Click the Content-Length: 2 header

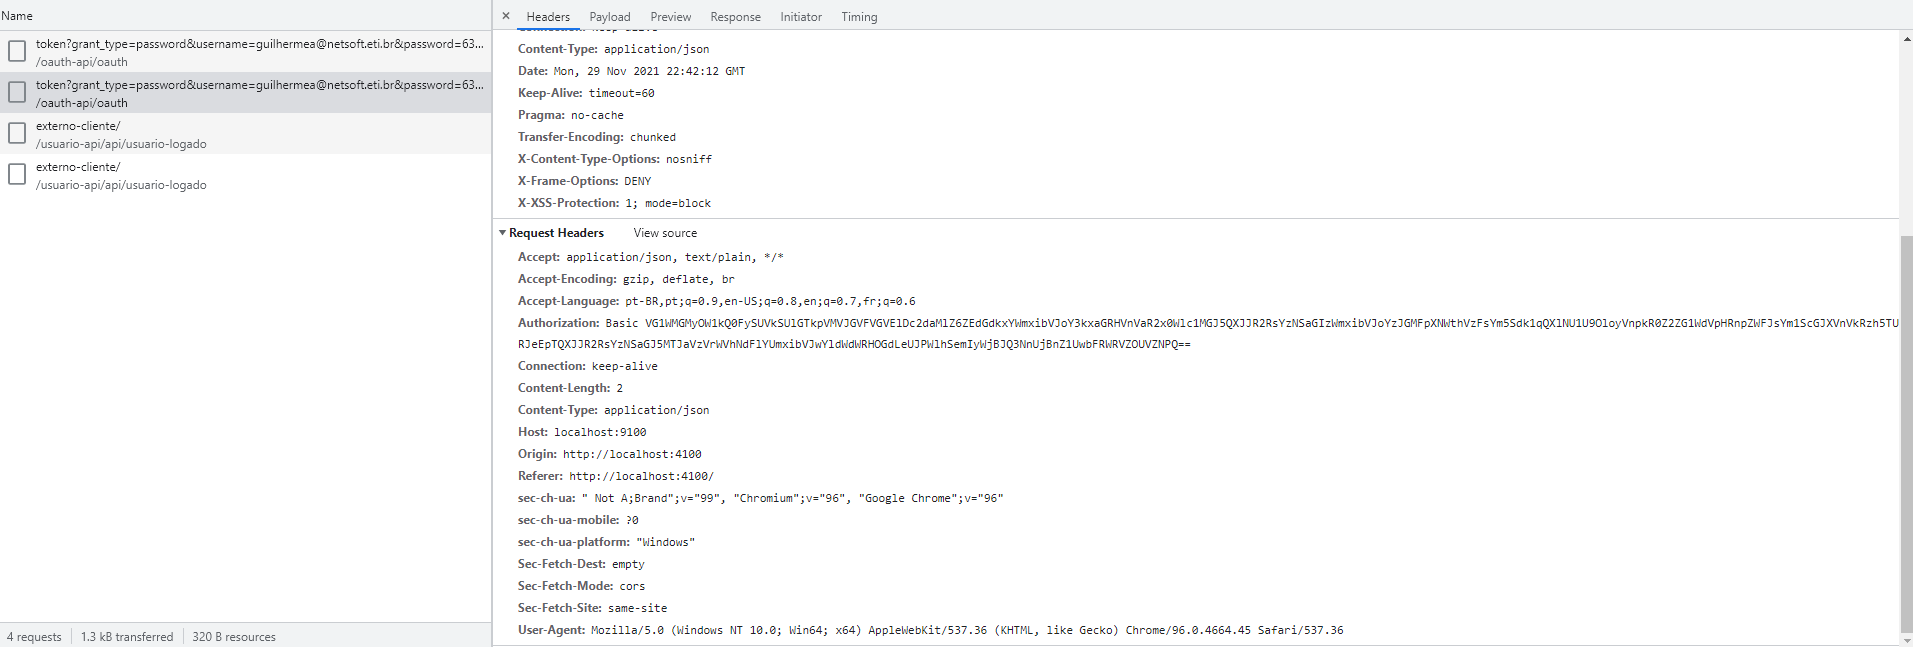click(x=570, y=388)
